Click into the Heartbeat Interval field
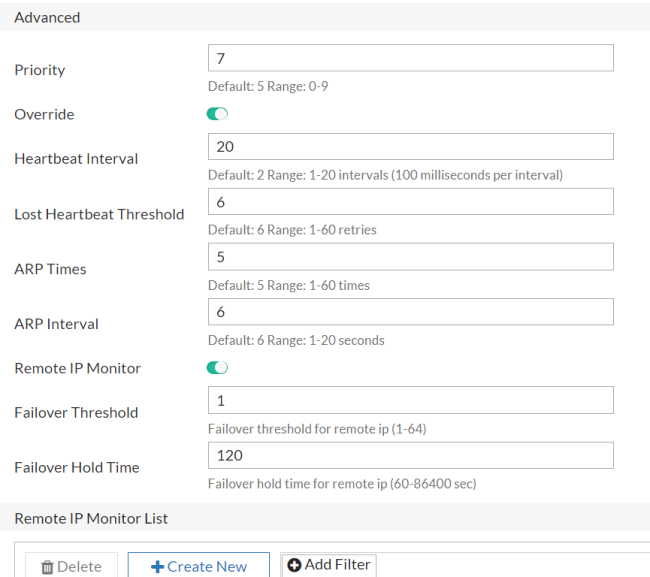The width and height of the screenshot is (650, 577). coord(410,147)
